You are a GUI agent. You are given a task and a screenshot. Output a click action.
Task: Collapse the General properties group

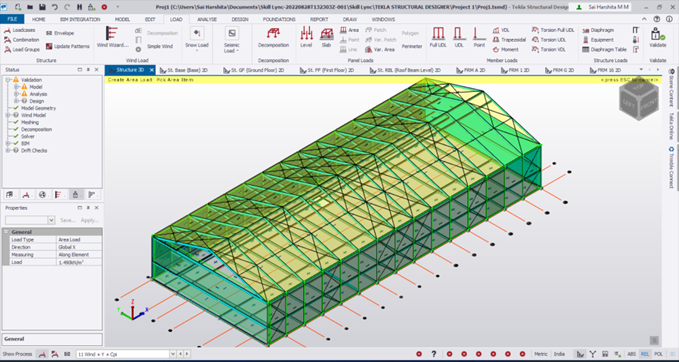point(6,232)
